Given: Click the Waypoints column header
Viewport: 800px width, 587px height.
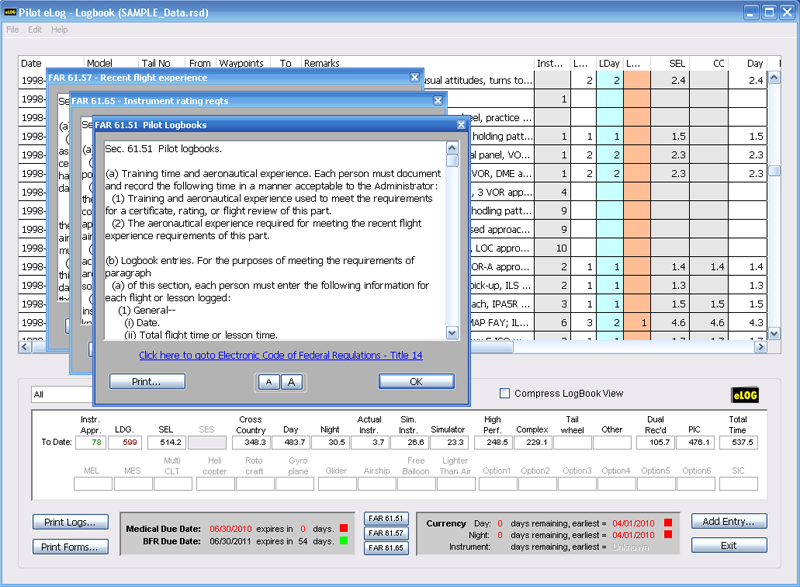Looking at the screenshot, I should [x=242, y=63].
